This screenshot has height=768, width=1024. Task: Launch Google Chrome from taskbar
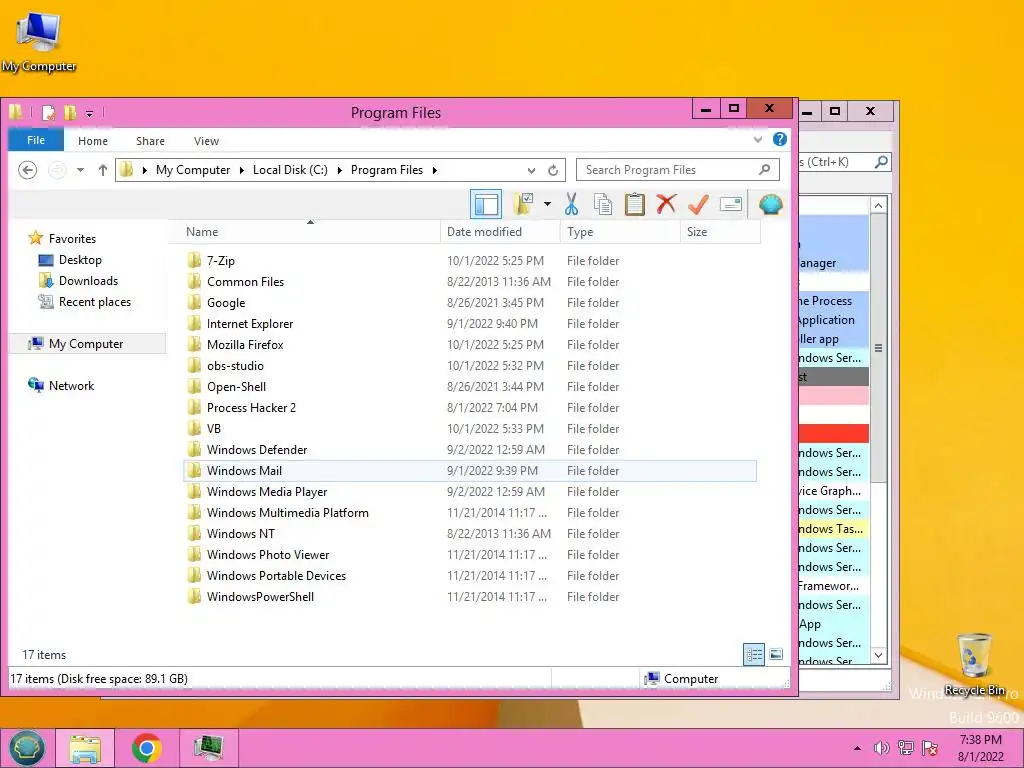point(146,748)
